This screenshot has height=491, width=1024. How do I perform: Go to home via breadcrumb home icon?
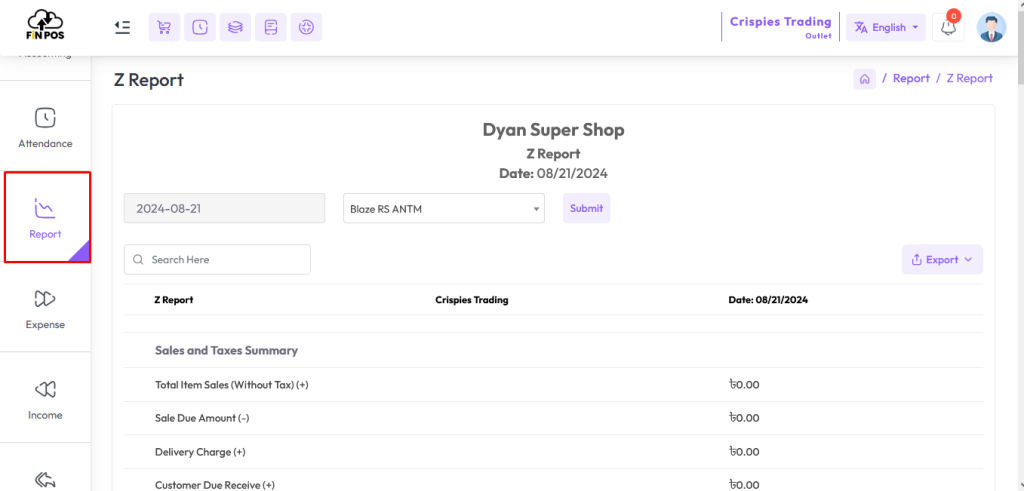(x=865, y=79)
